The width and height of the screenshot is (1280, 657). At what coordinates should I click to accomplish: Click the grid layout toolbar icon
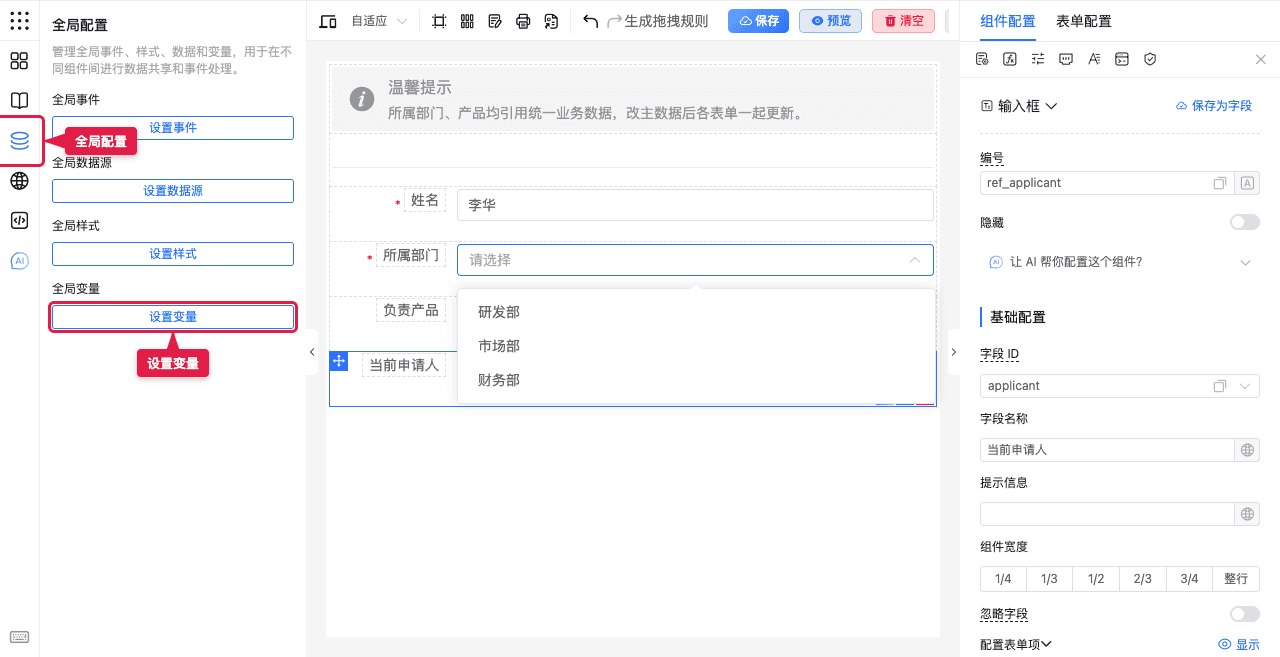pyautogui.click(x=467, y=21)
